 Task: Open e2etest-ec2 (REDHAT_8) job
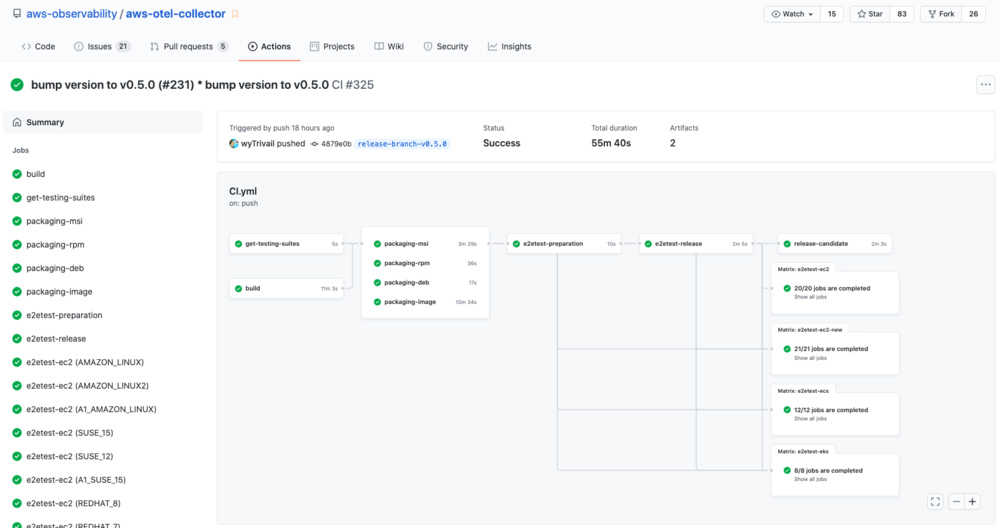(73, 504)
